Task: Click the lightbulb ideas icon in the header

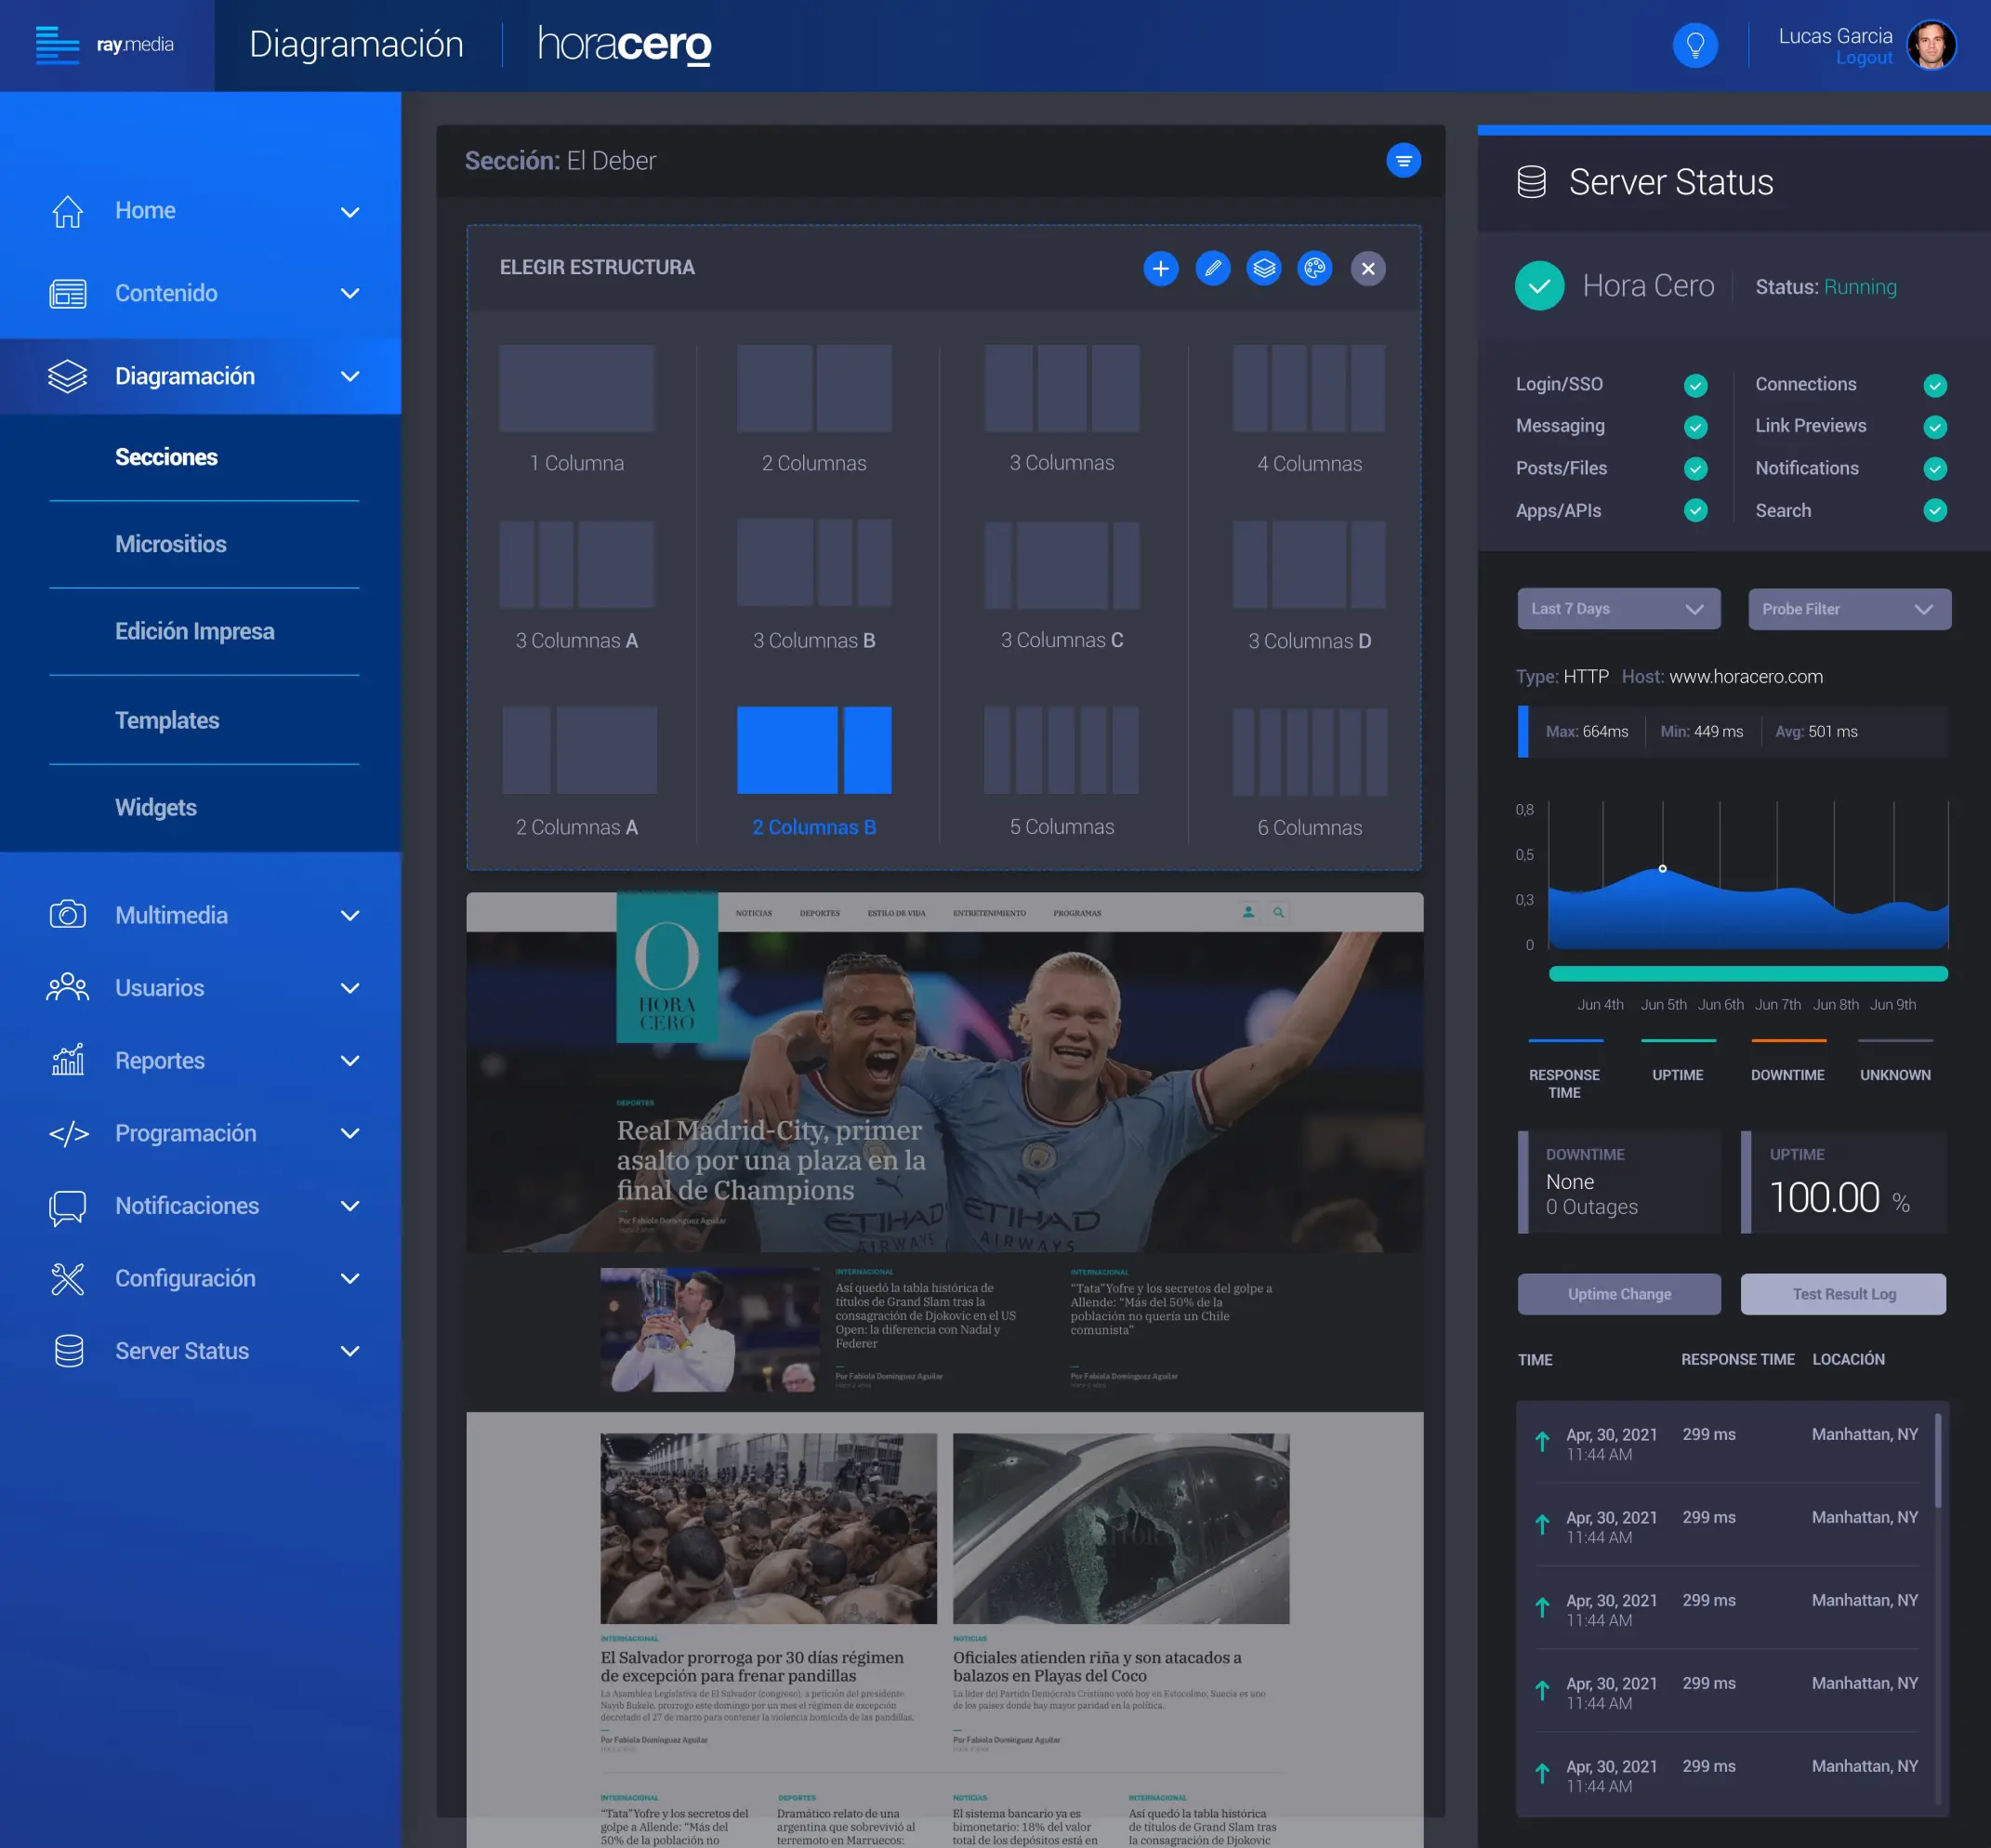Action: point(1695,44)
